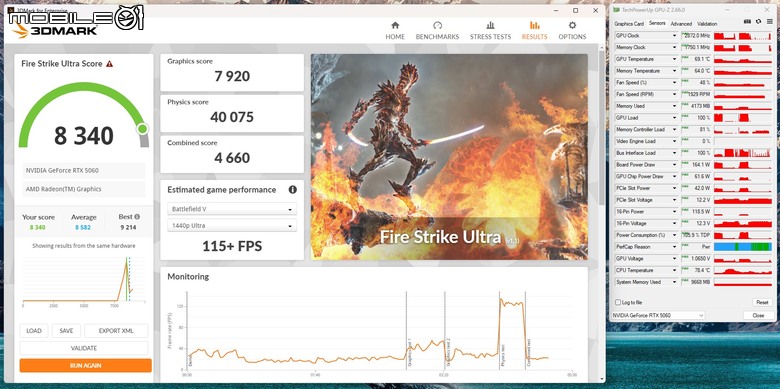
Task: Open the Validation tab in GPU-Z
Action: point(707,23)
